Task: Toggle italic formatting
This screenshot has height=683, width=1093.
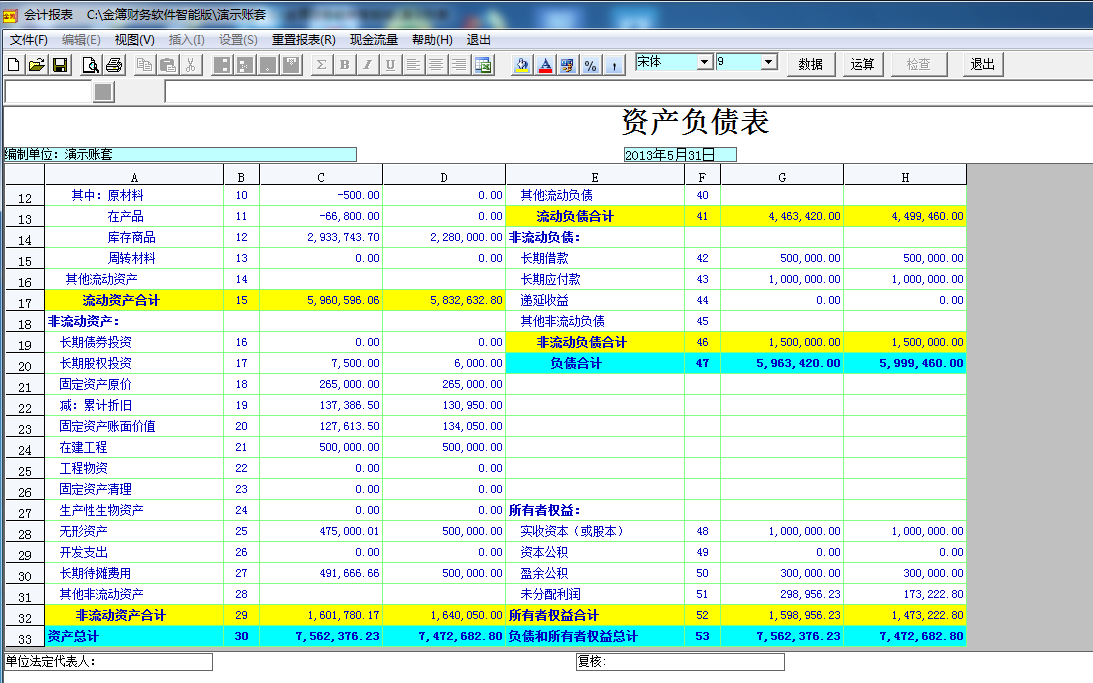Action: coord(368,65)
